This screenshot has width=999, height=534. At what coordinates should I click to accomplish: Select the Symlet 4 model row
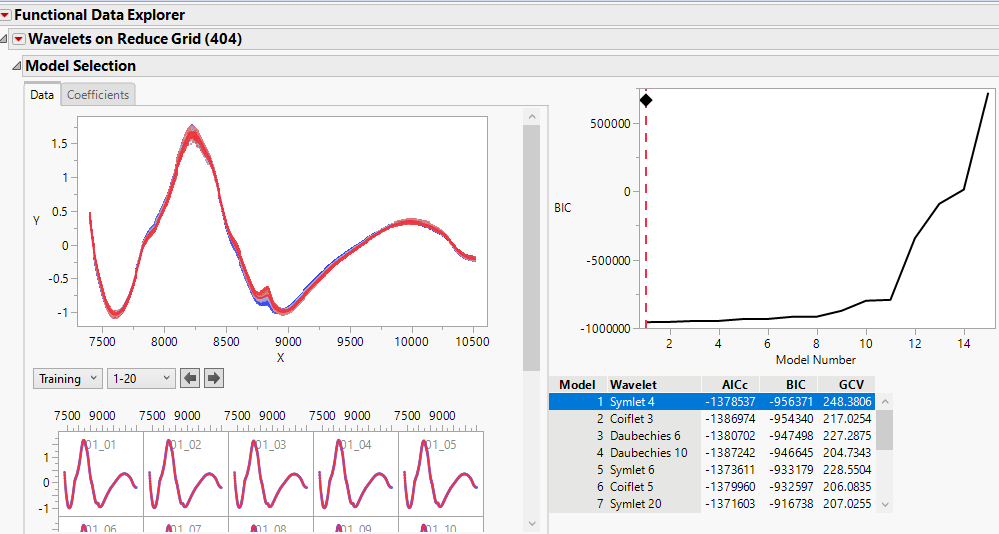coord(711,402)
